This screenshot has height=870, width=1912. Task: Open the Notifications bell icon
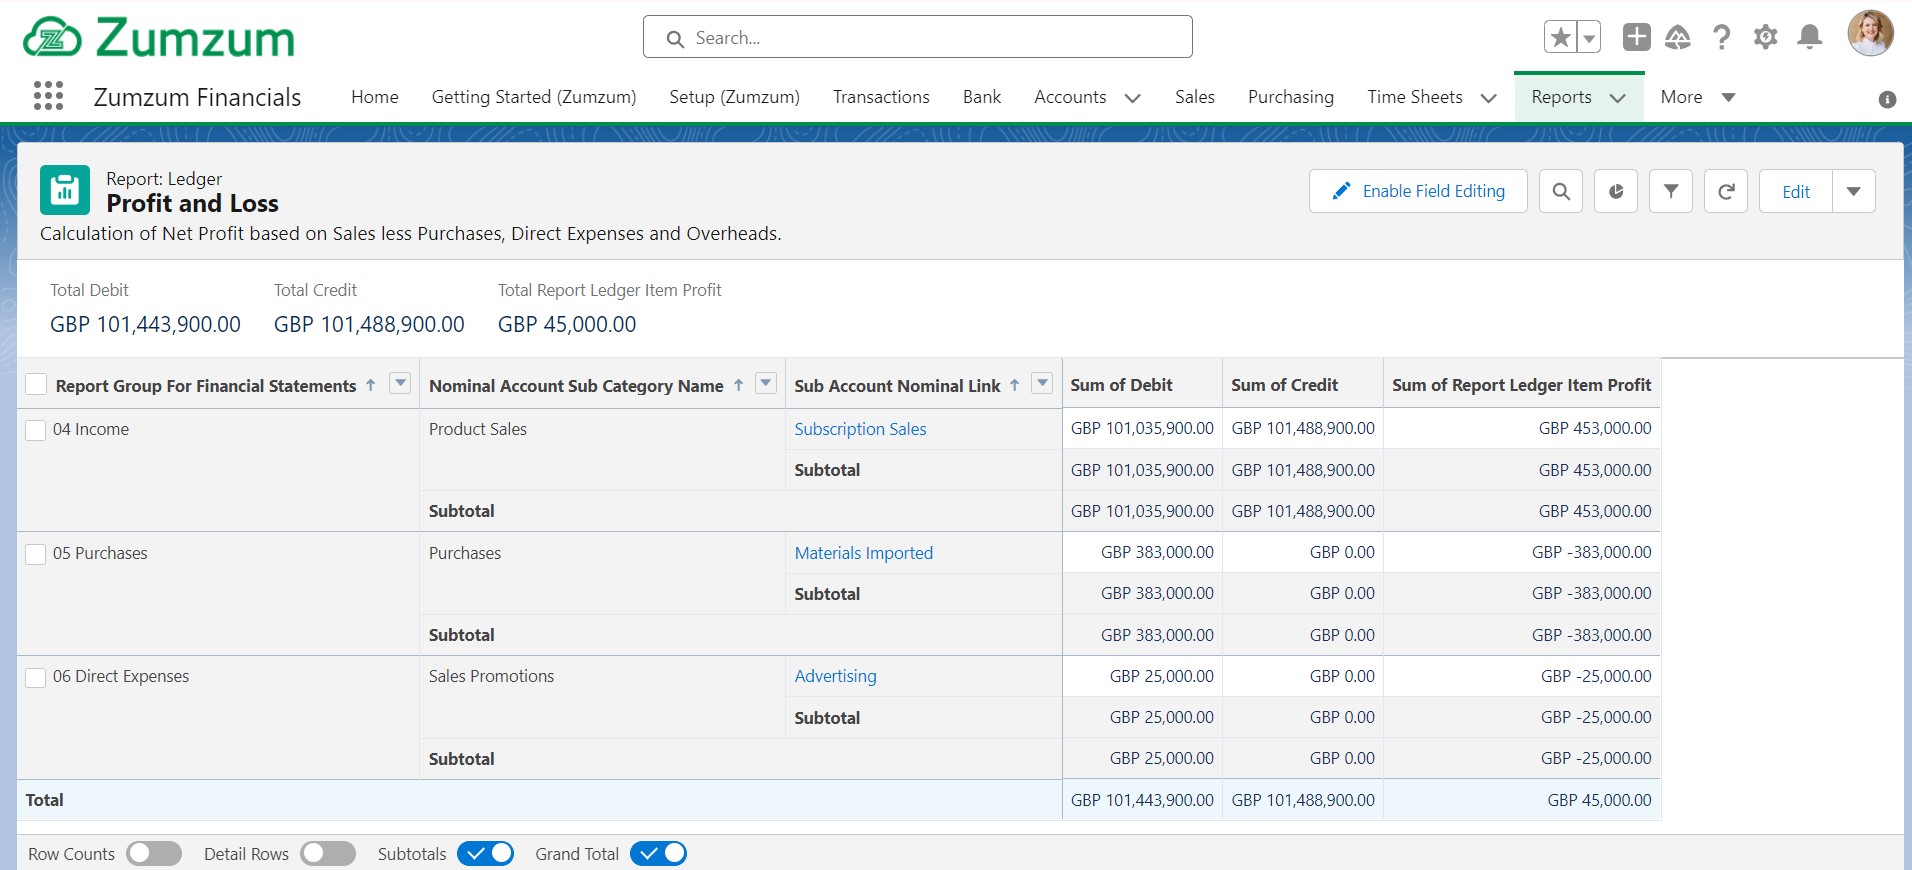1810,38
